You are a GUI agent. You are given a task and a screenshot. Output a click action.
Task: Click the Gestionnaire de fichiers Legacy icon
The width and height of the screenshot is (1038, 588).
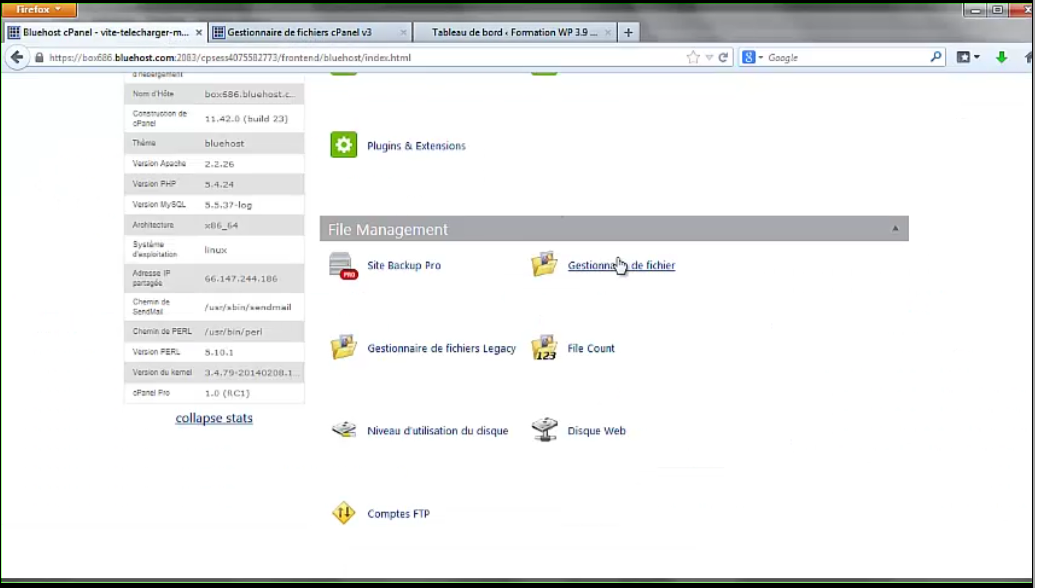[344, 347]
